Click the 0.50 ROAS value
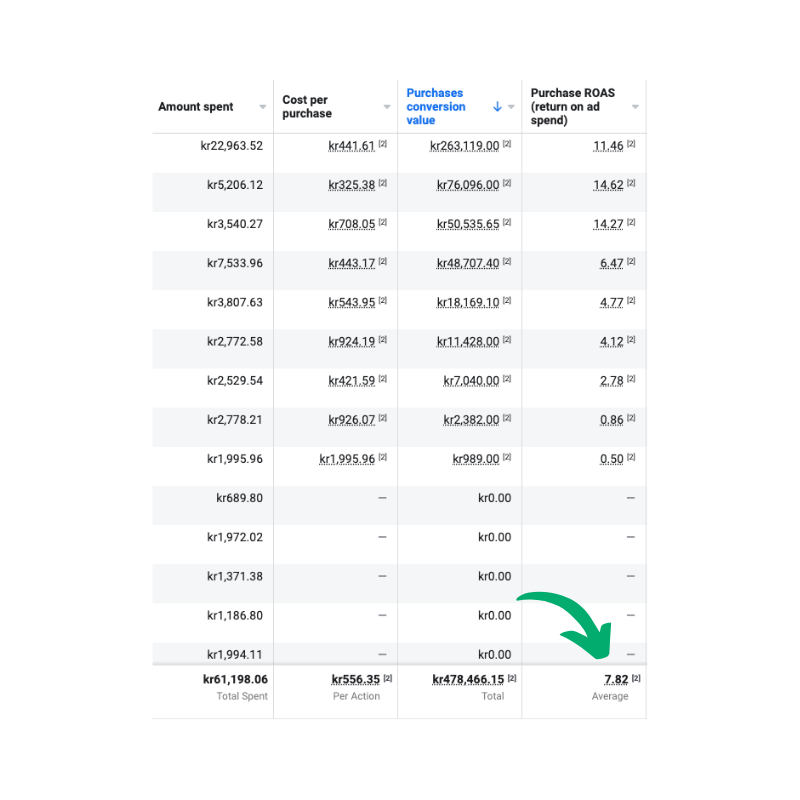The height and width of the screenshot is (800, 800). coord(611,459)
